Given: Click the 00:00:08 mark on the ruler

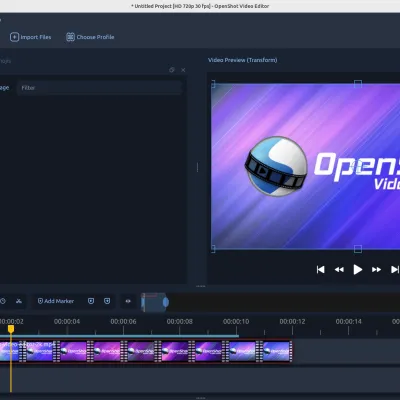Looking at the screenshot, I should pyautogui.click(x=180, y=322).
